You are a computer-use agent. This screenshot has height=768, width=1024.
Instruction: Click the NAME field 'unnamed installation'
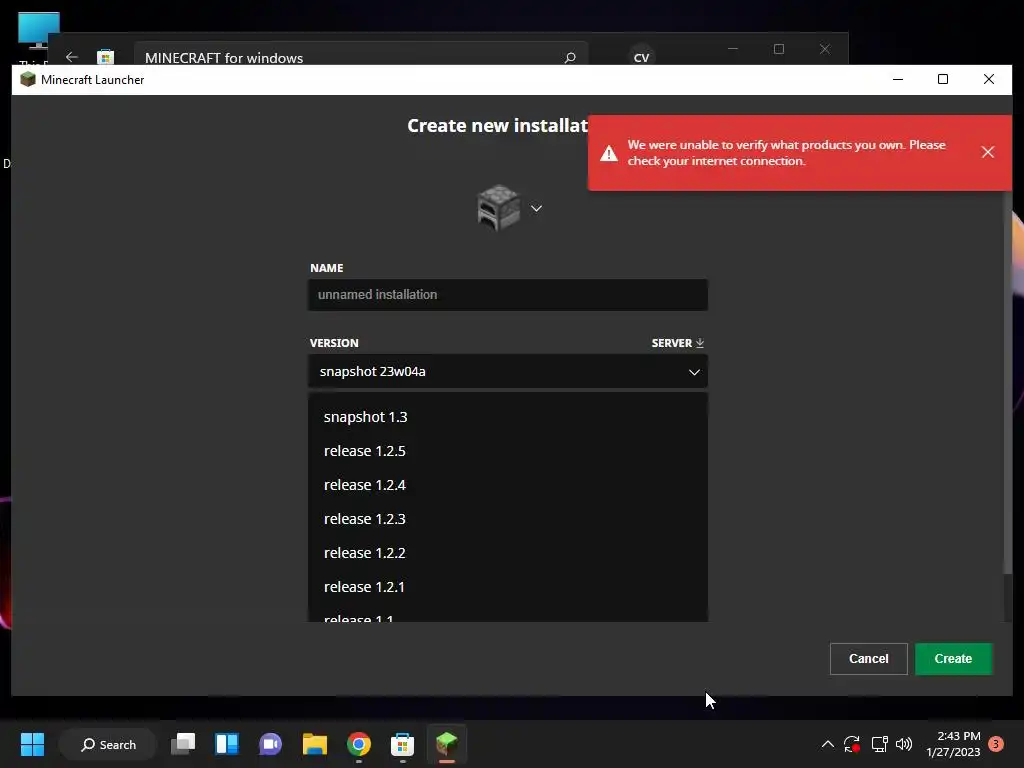click(507, 295)
